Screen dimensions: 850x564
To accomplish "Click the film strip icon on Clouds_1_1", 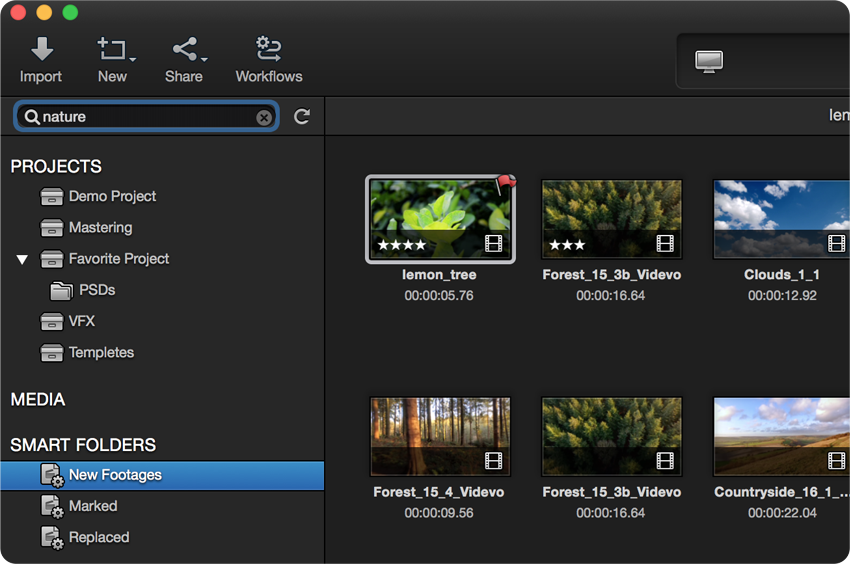I will tap(837, 243).
